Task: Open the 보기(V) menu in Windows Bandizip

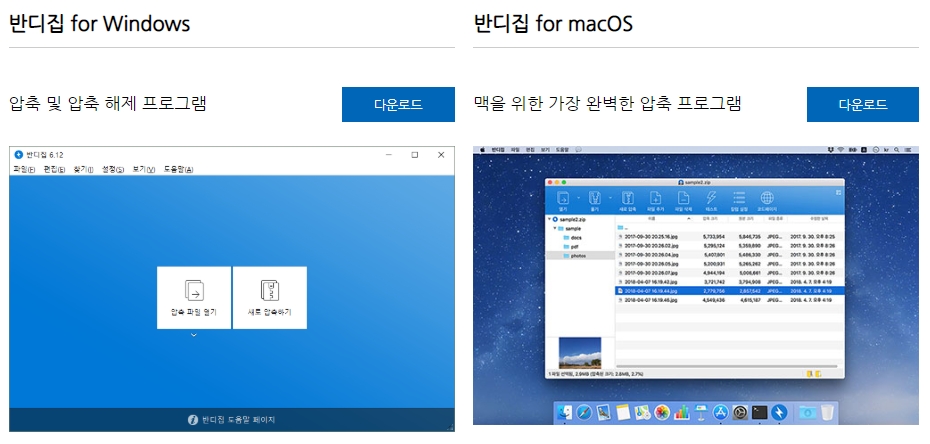Action: click(144, 170)
